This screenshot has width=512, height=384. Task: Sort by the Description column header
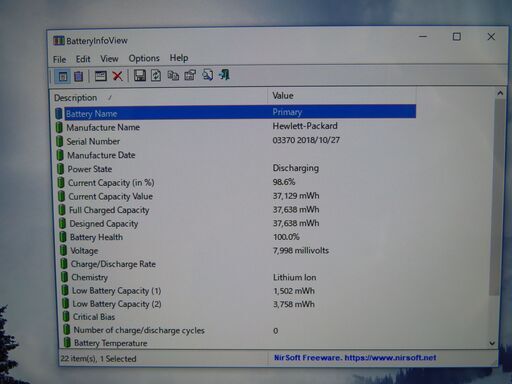tap(159, 97)
